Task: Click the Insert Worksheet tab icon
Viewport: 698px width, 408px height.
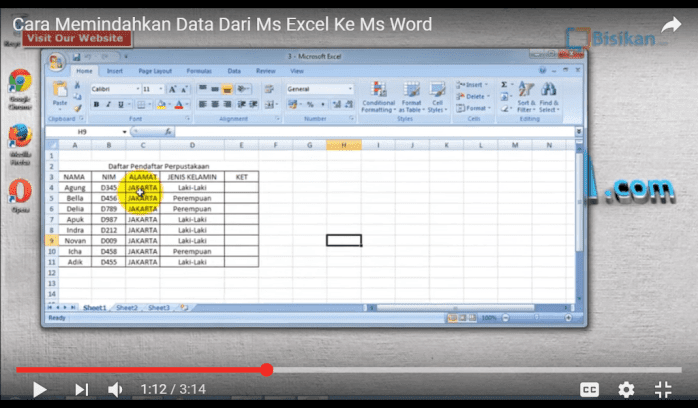Action: click(184, 307)
